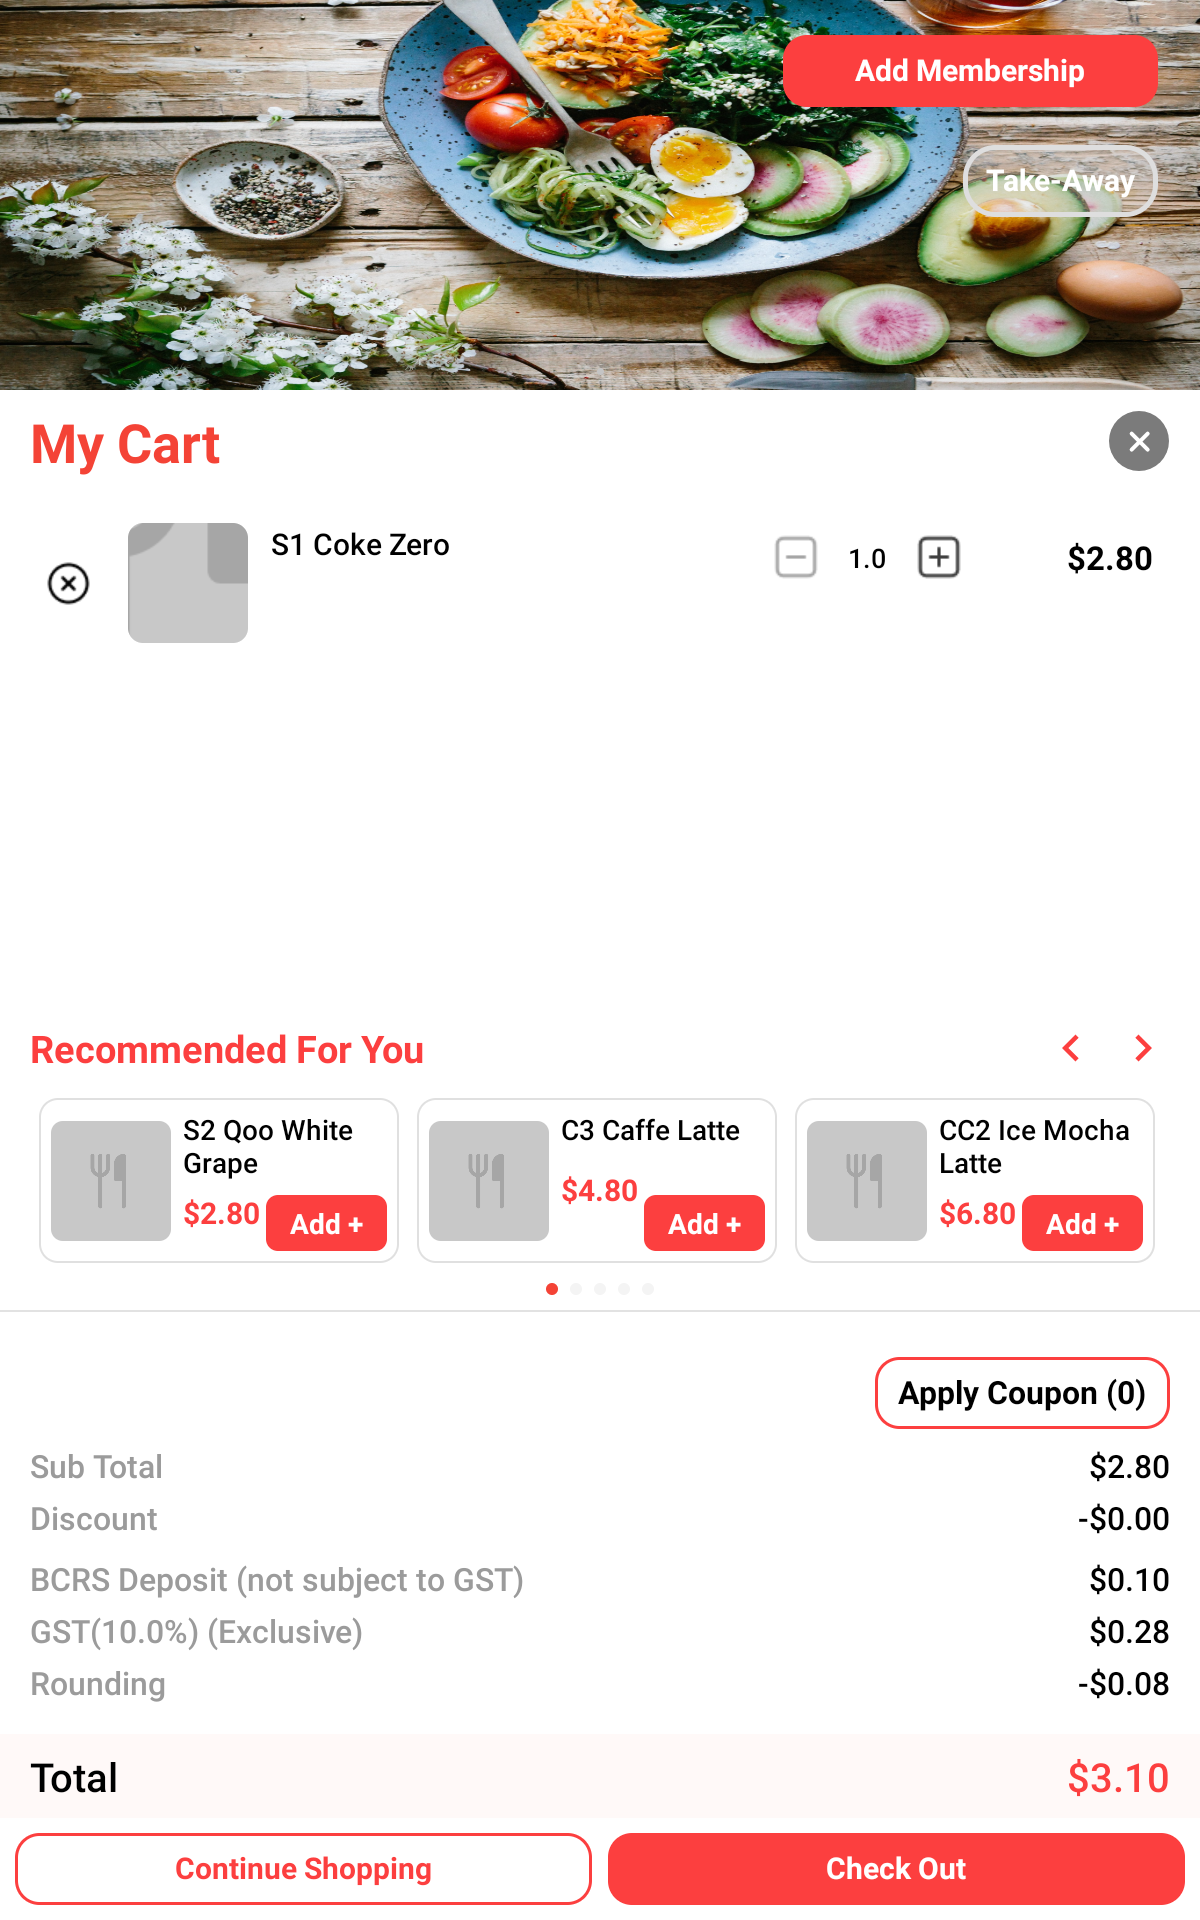Show previous recommended items
Screen dimensions: 1200x1920
1071,1048
